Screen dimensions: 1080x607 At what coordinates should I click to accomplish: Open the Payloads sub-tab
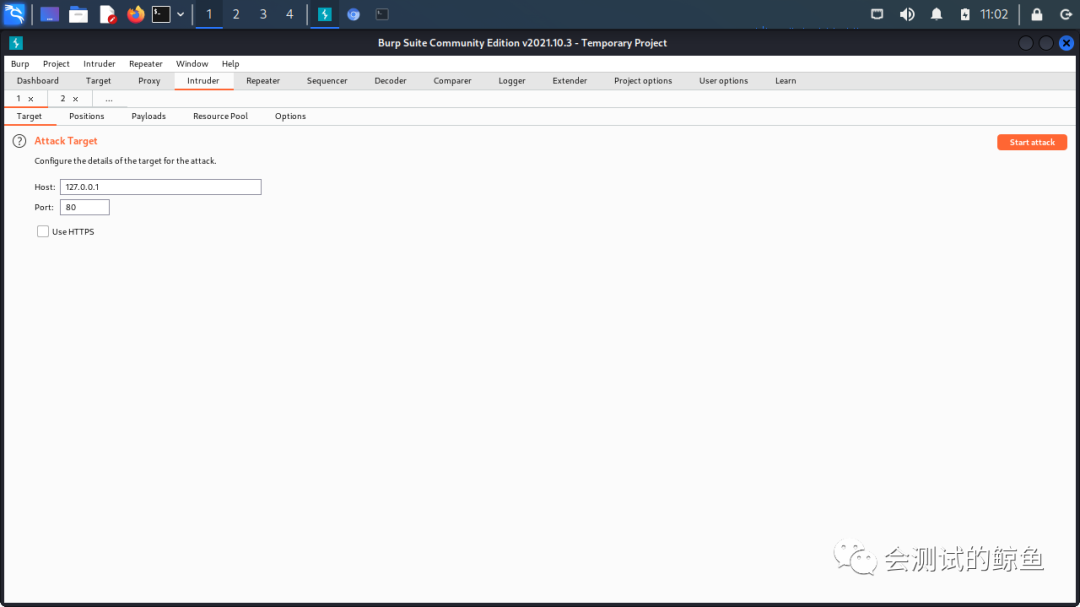coord(148,116)
